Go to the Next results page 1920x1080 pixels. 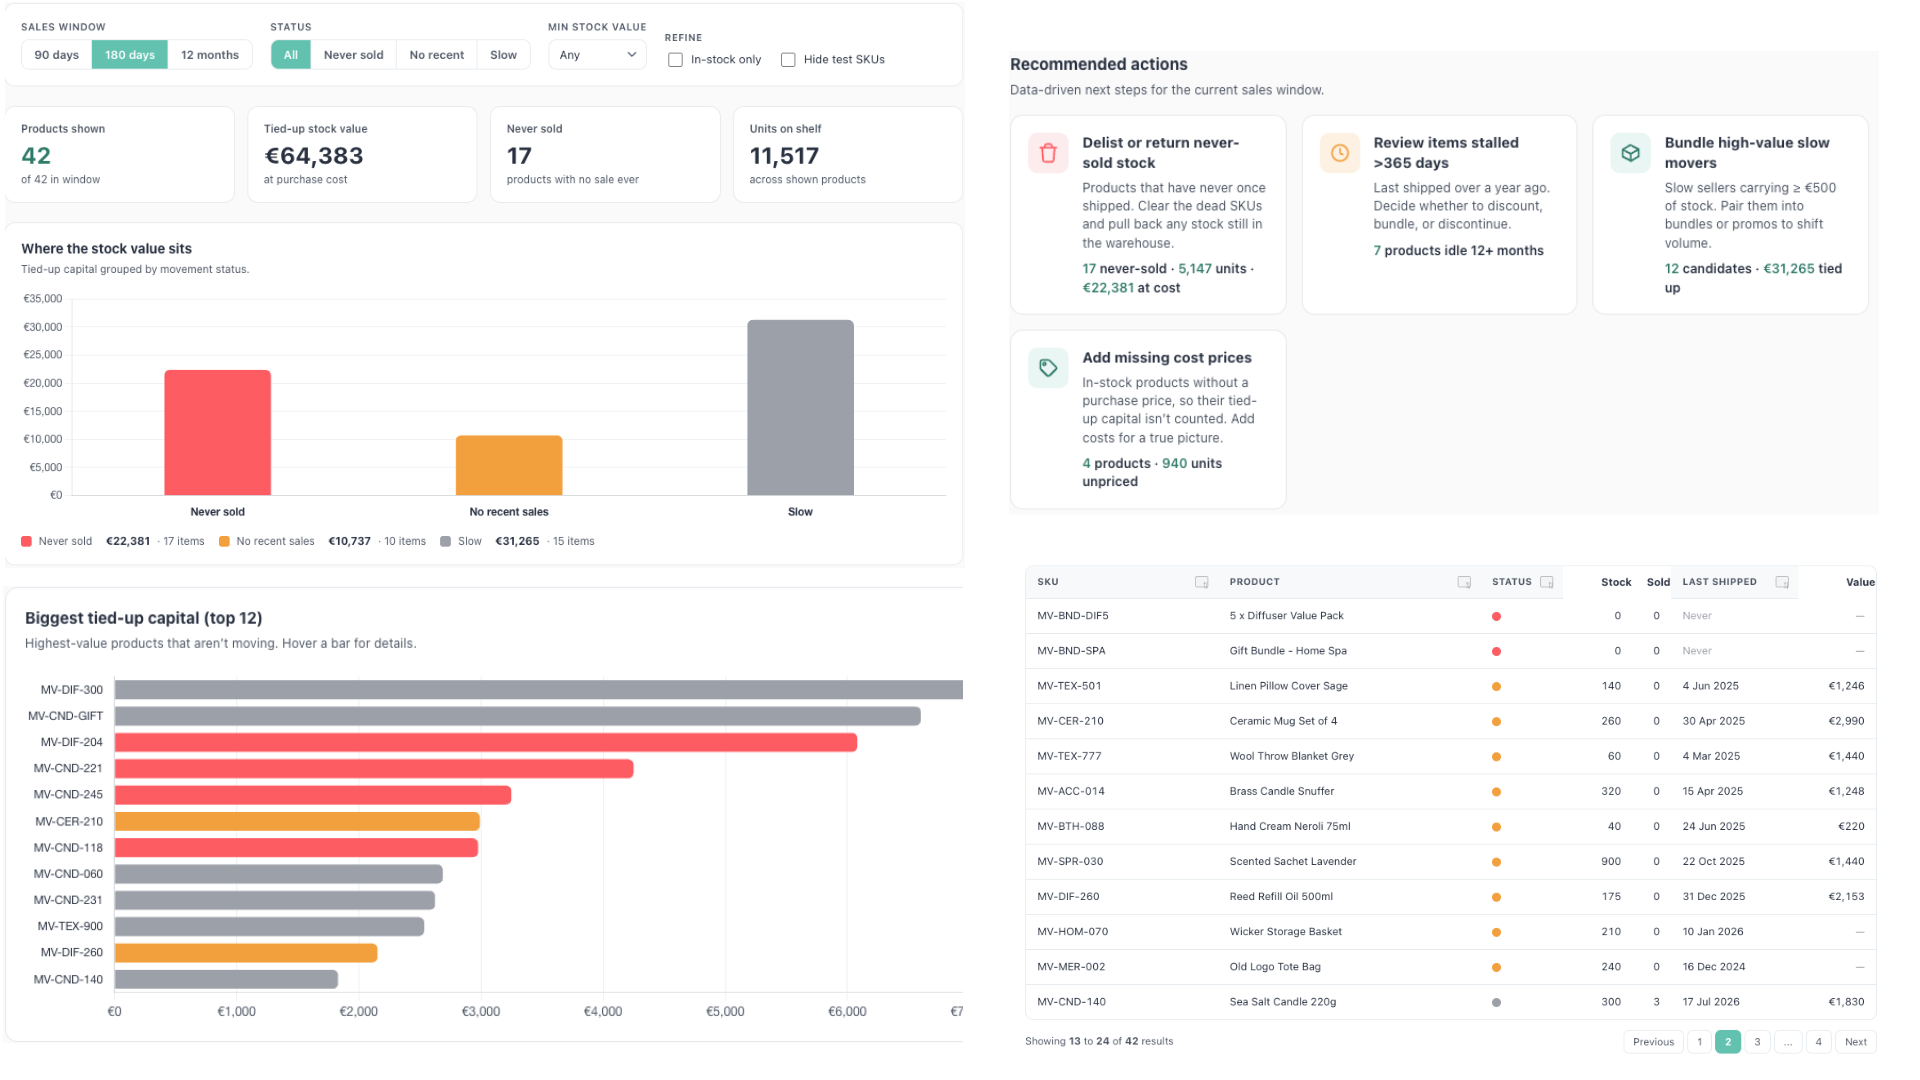pos(1856,1042)
